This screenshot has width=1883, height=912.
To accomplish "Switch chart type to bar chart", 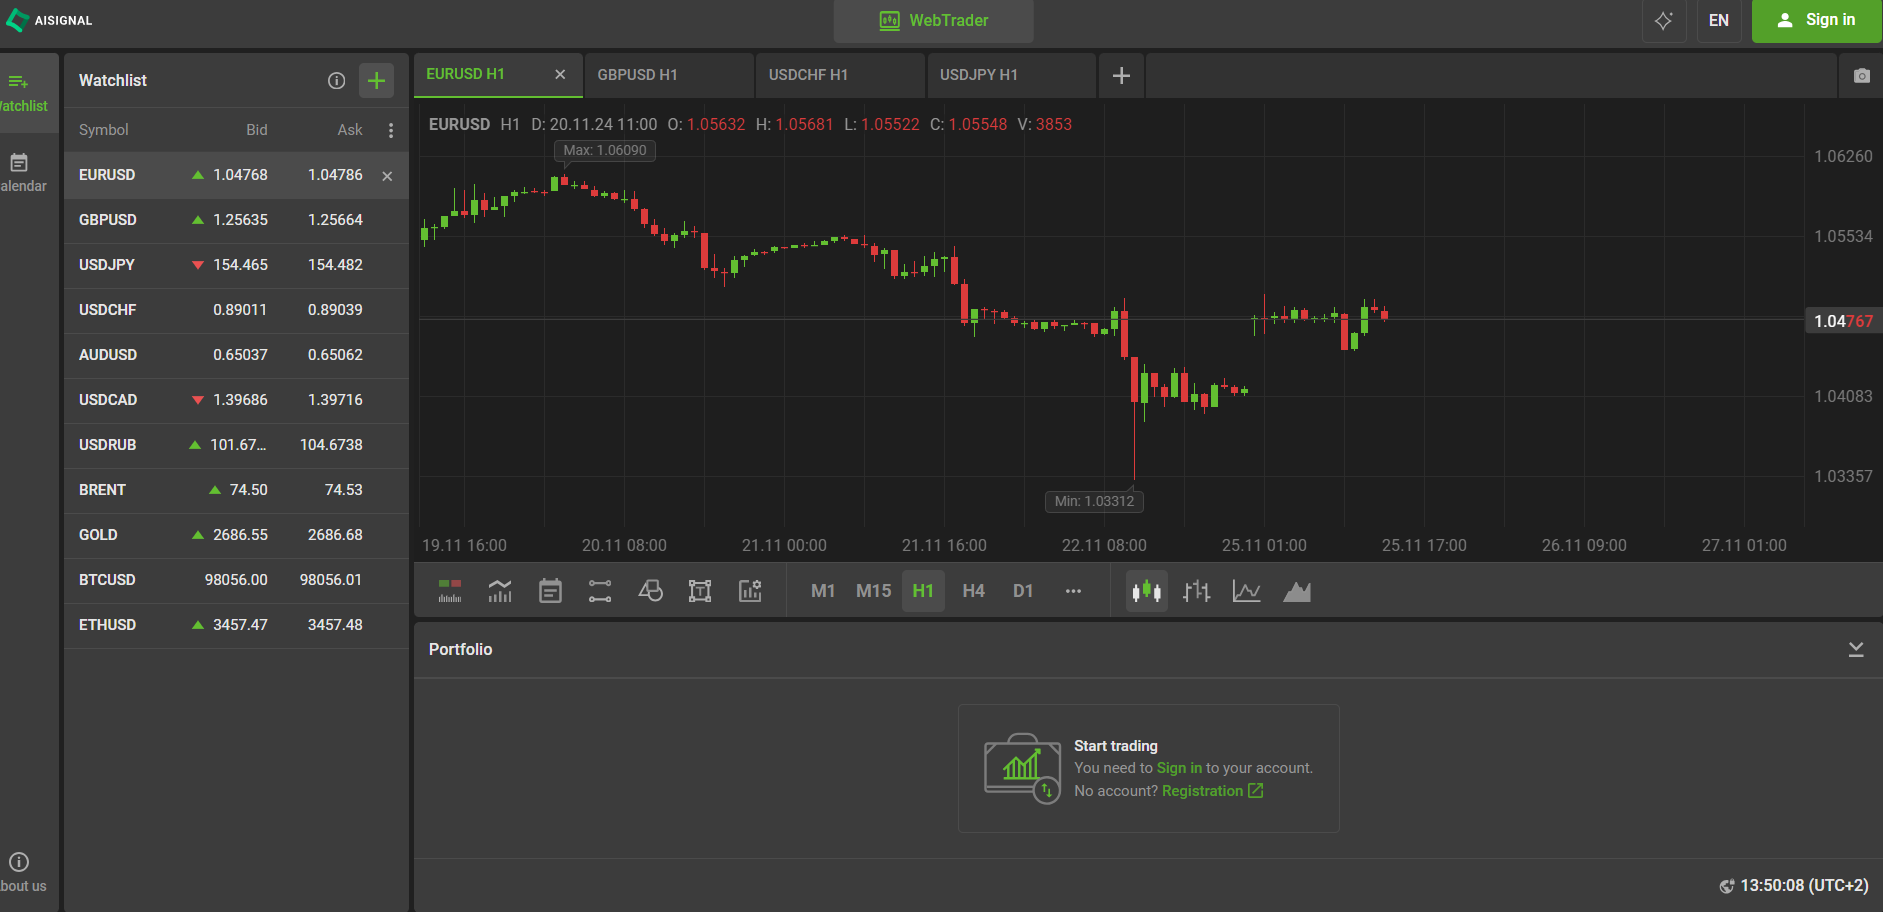I will 1196,591.
